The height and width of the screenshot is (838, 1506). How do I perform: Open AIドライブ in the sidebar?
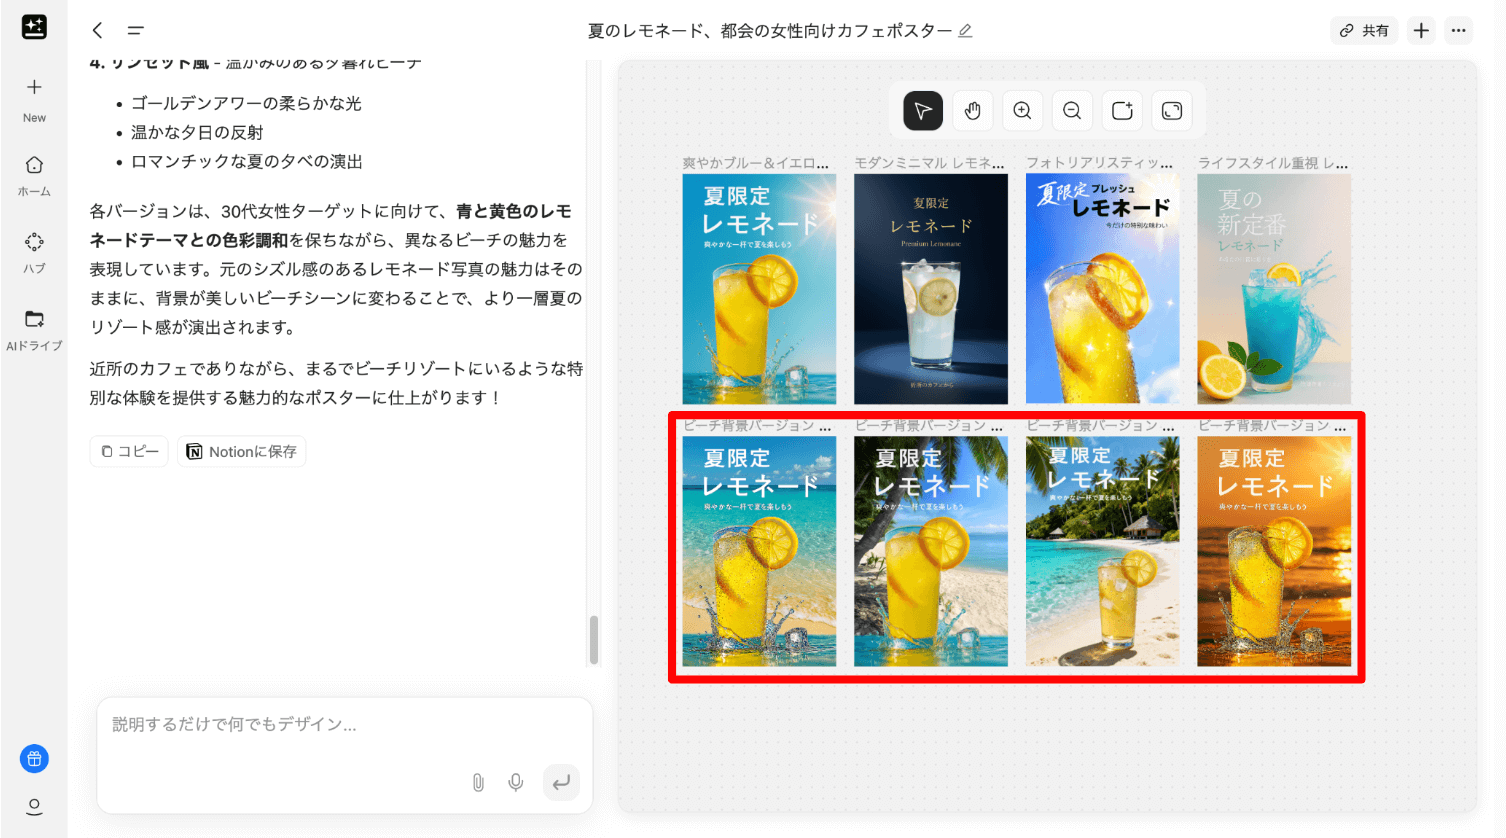34,329
